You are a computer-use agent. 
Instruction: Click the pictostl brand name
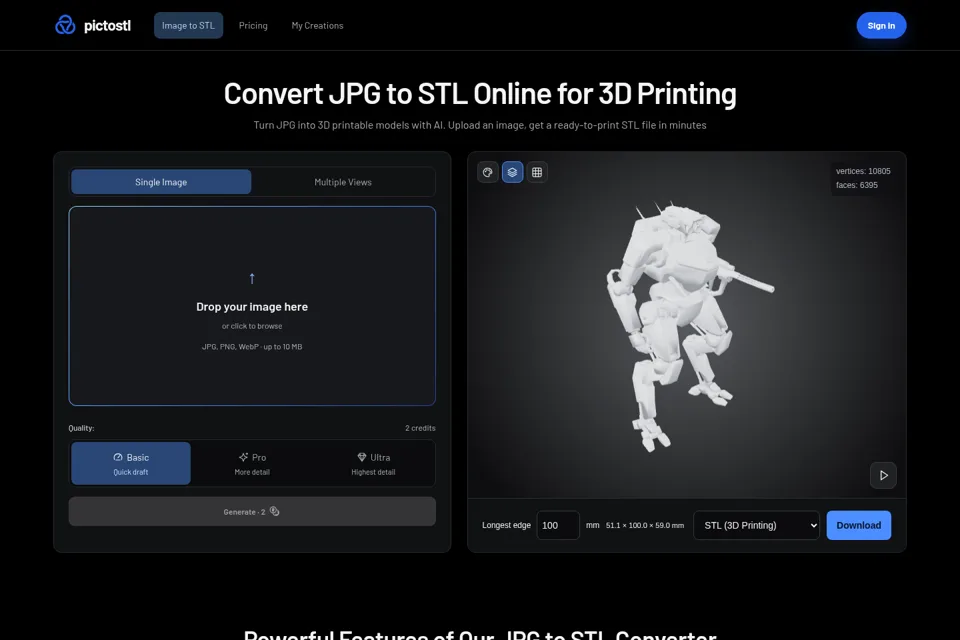click(x=107, y=26)
